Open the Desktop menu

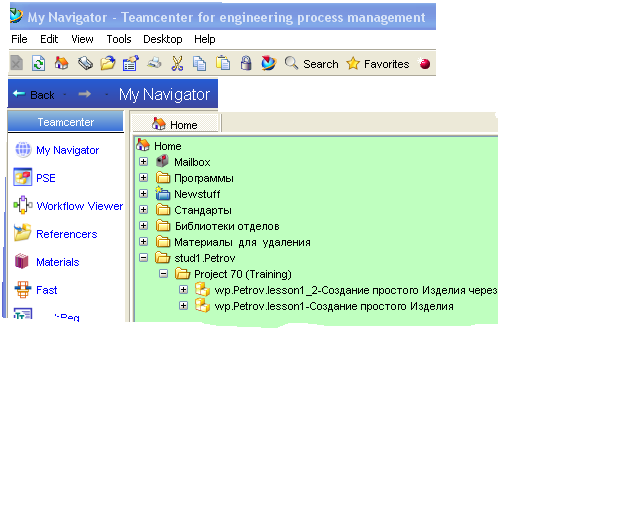[x=162, y=39]
